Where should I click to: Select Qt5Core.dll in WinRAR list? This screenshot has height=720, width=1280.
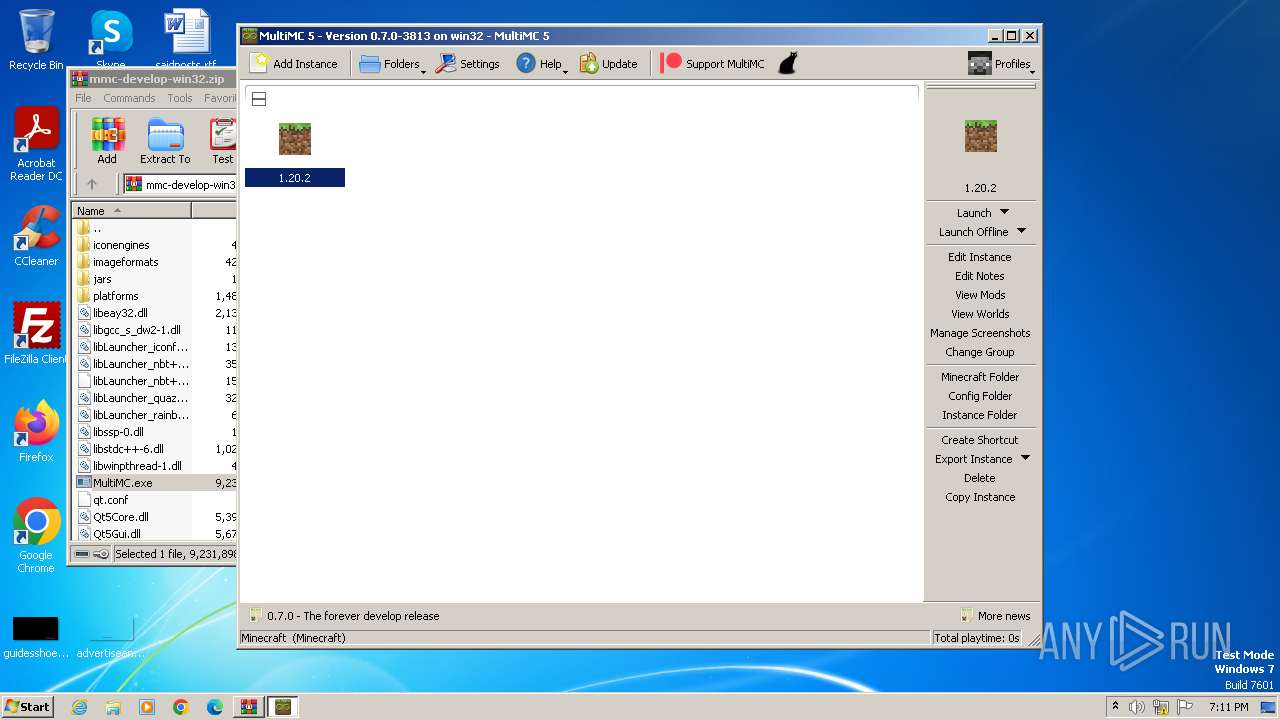(120, 517)
